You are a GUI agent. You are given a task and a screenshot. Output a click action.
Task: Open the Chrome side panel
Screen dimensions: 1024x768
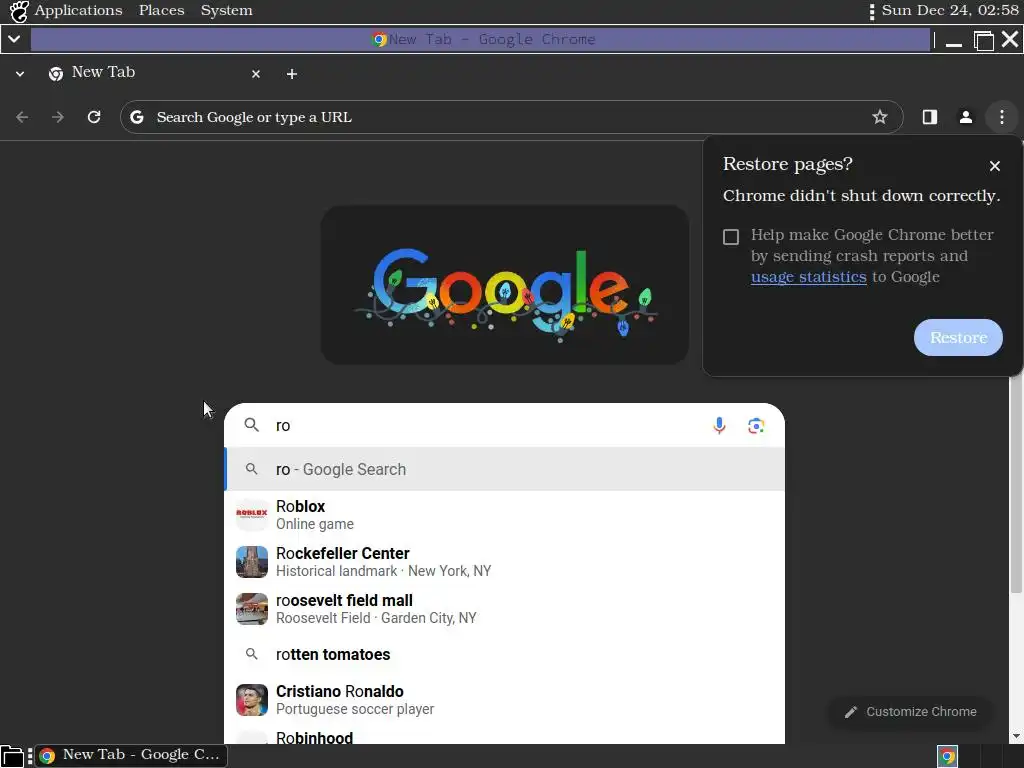click(x=930, y=117)
